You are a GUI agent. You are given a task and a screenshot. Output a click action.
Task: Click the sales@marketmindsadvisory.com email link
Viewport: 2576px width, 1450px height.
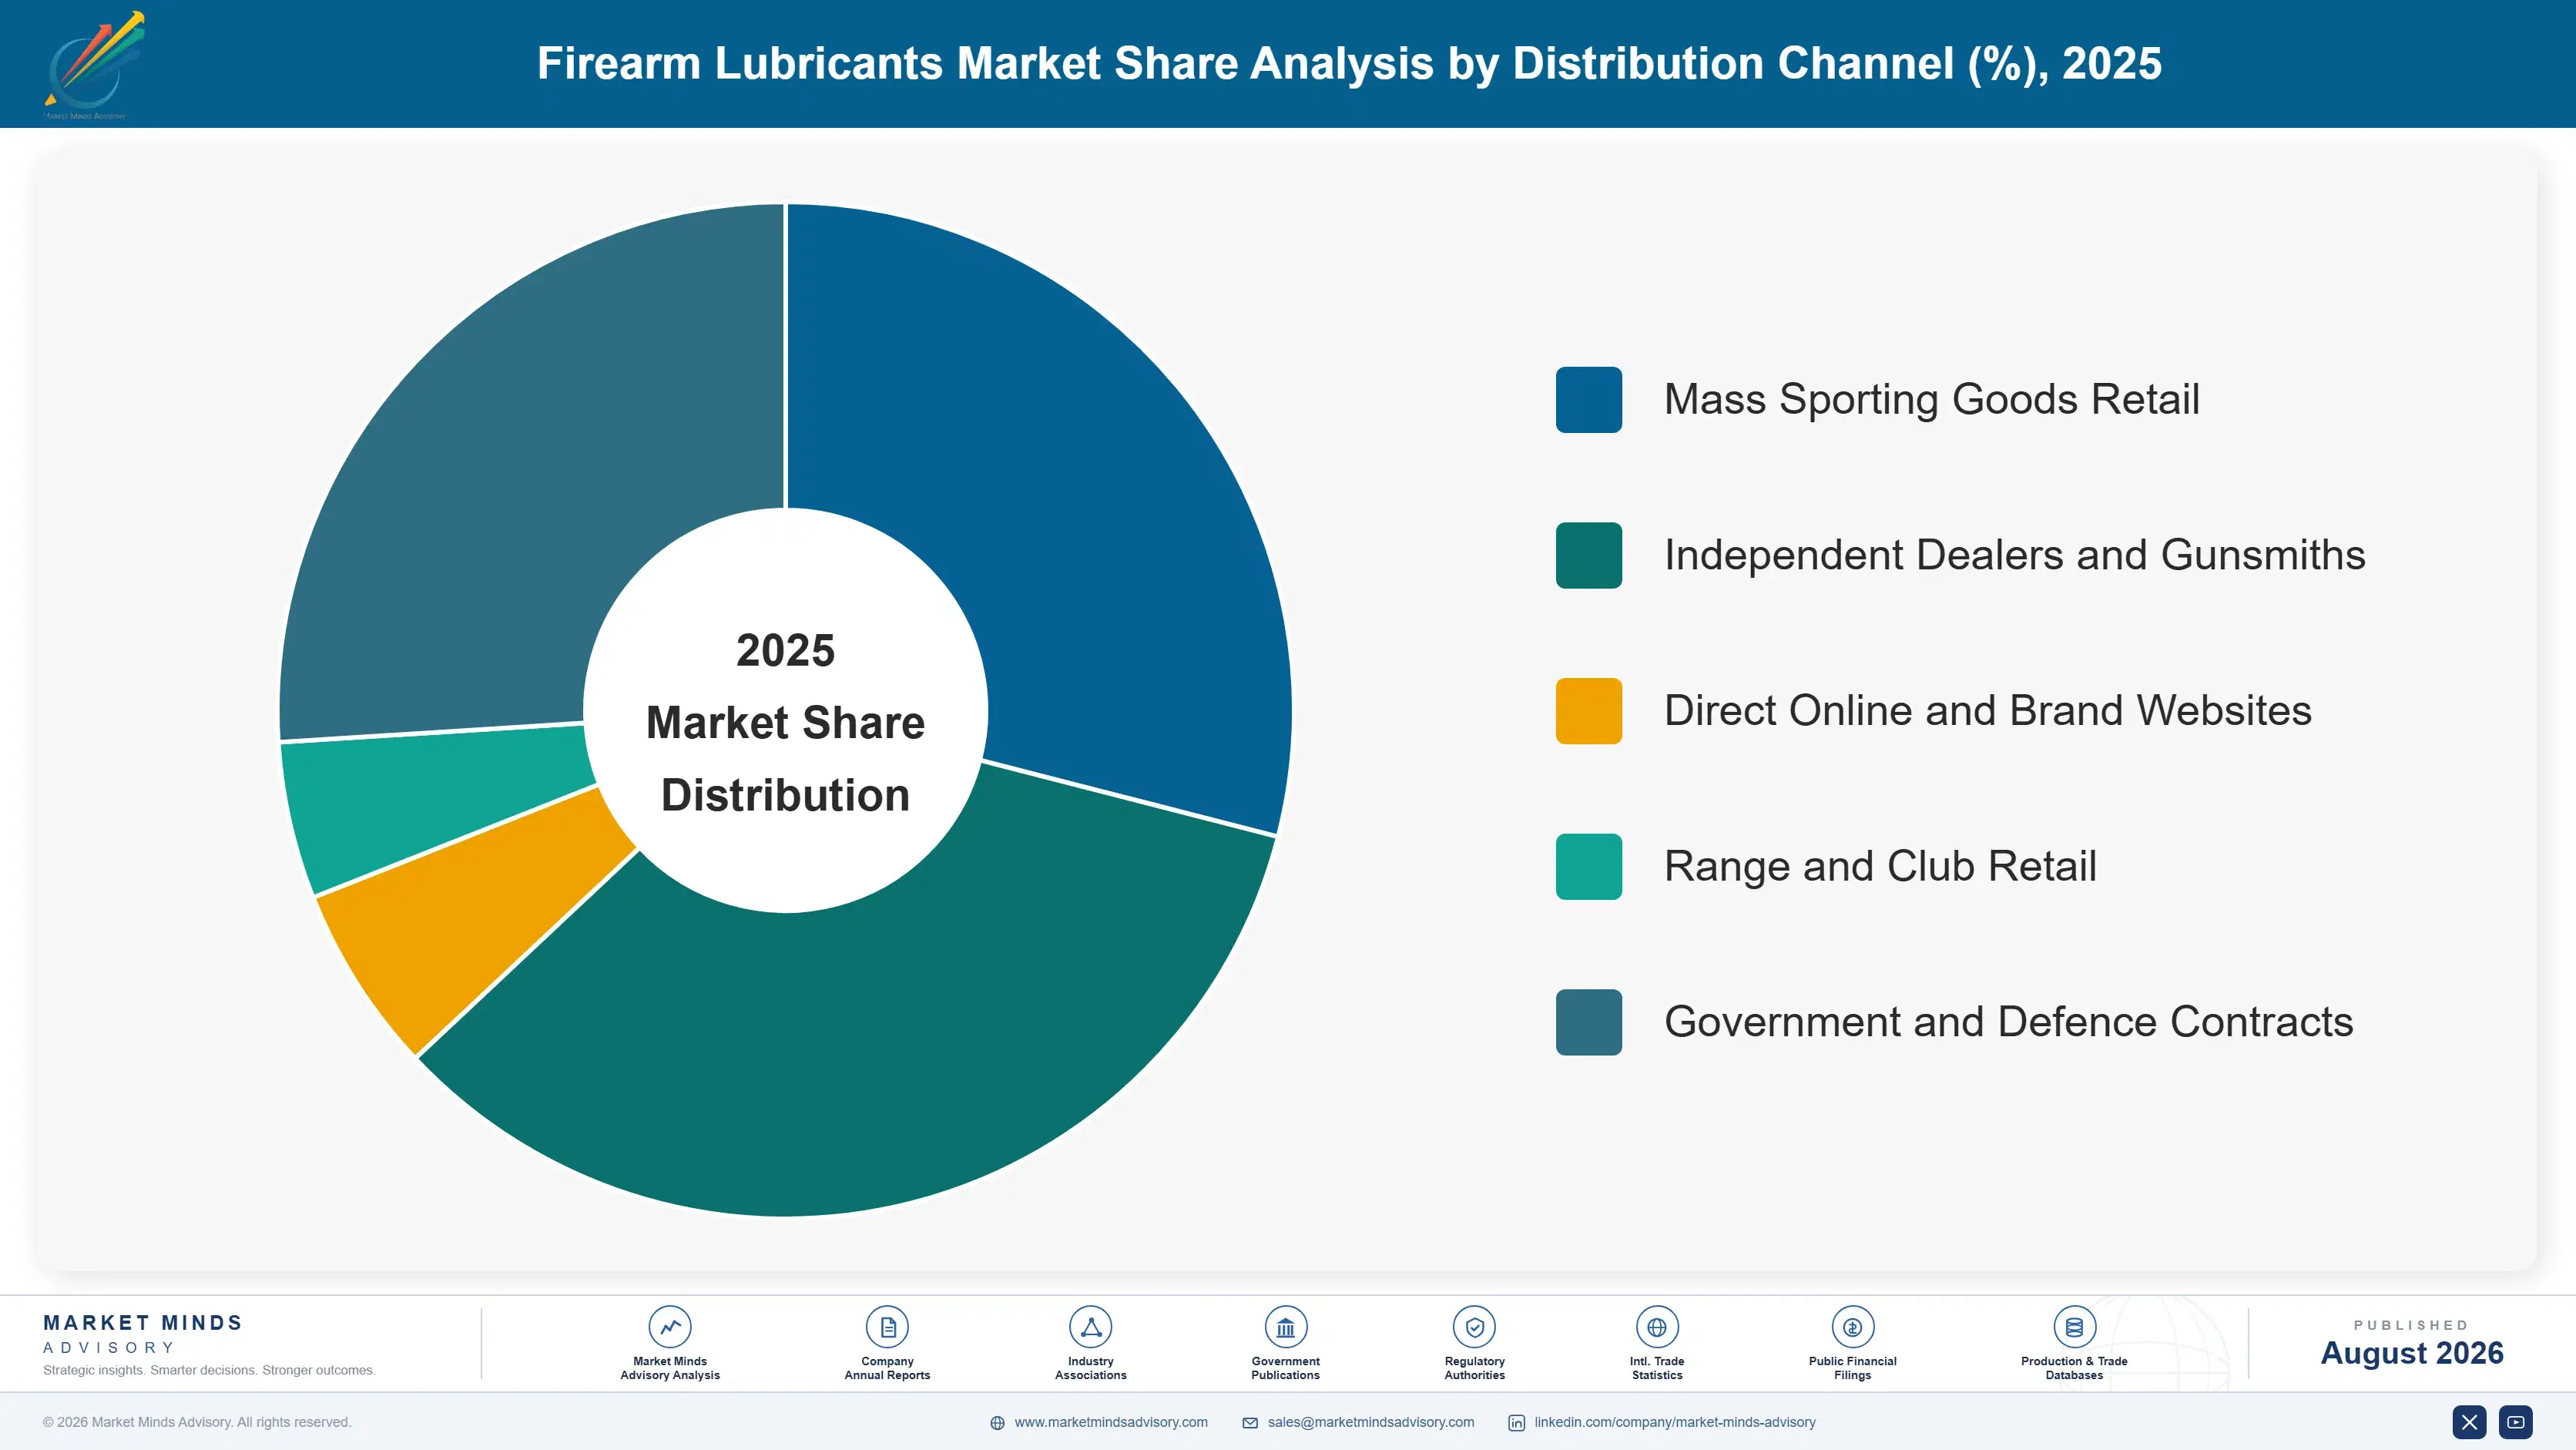coord(1371,1422)
